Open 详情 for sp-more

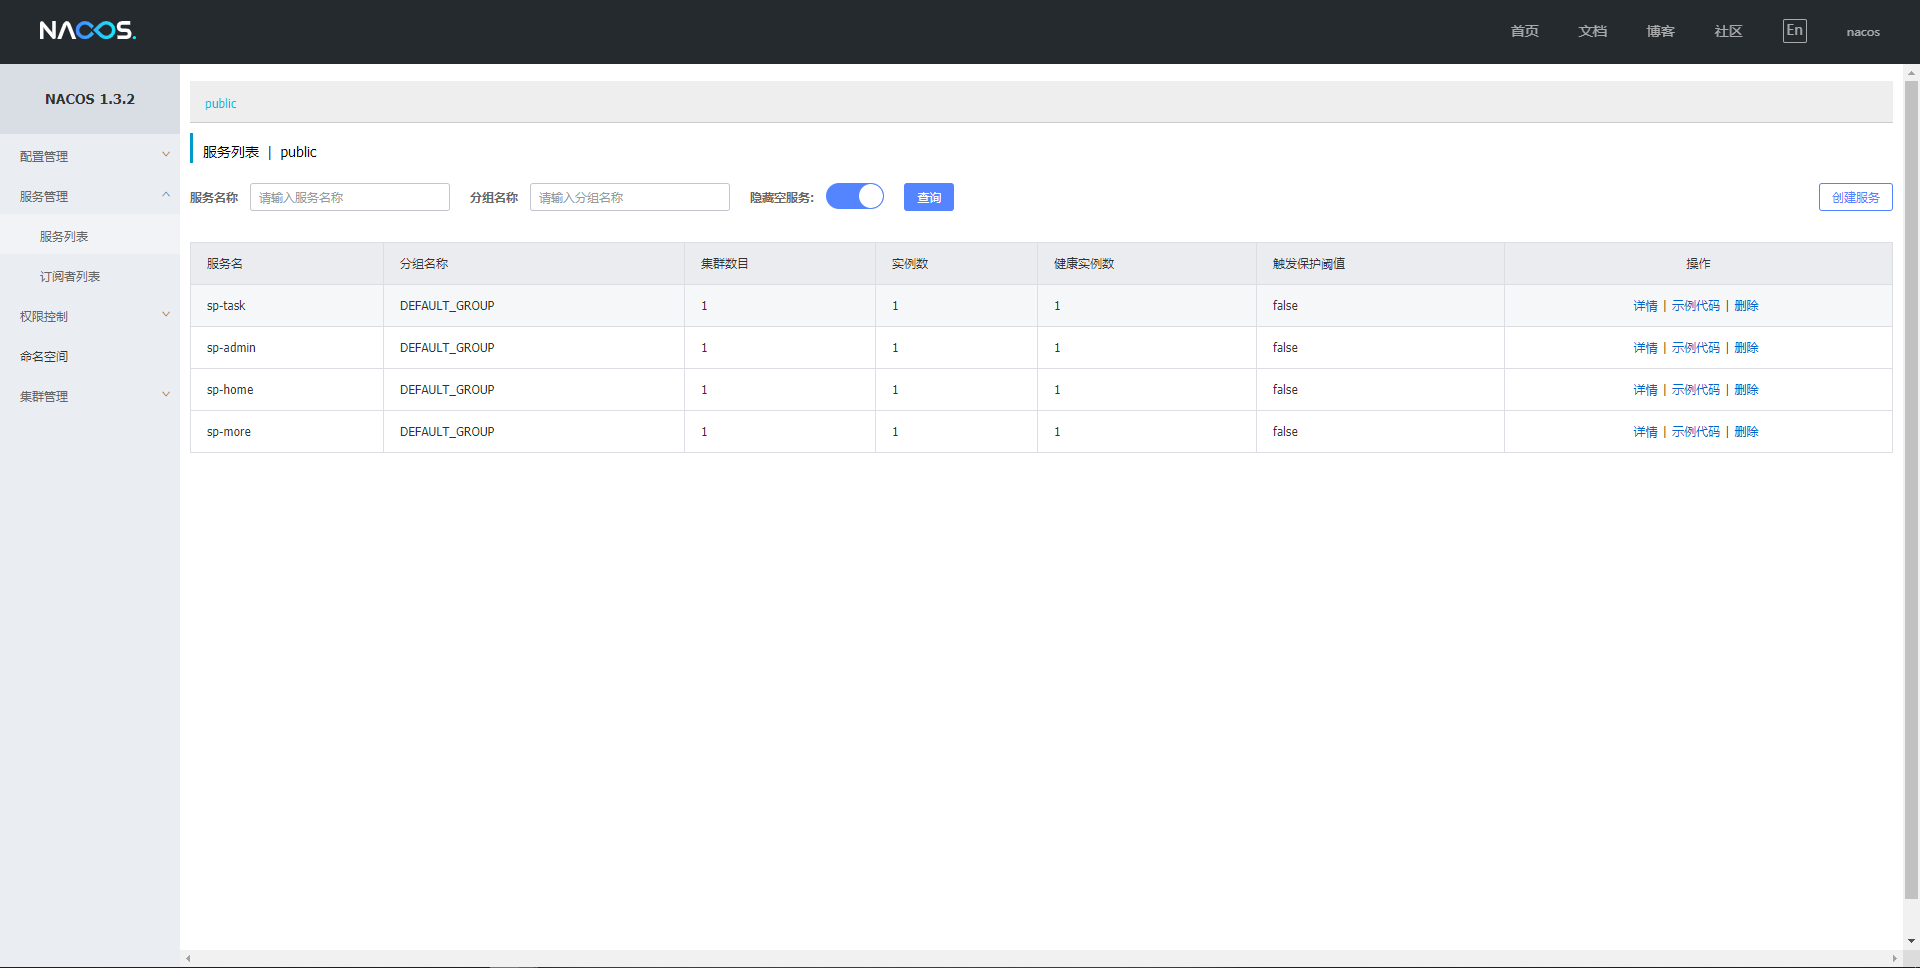1645,432
